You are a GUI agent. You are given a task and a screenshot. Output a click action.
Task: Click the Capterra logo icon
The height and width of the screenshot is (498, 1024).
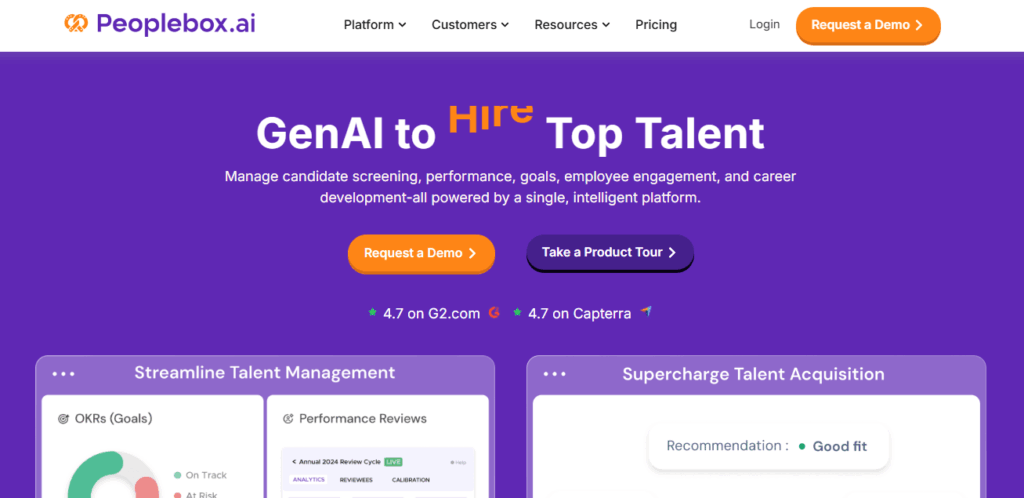click(x=647, y=312)
